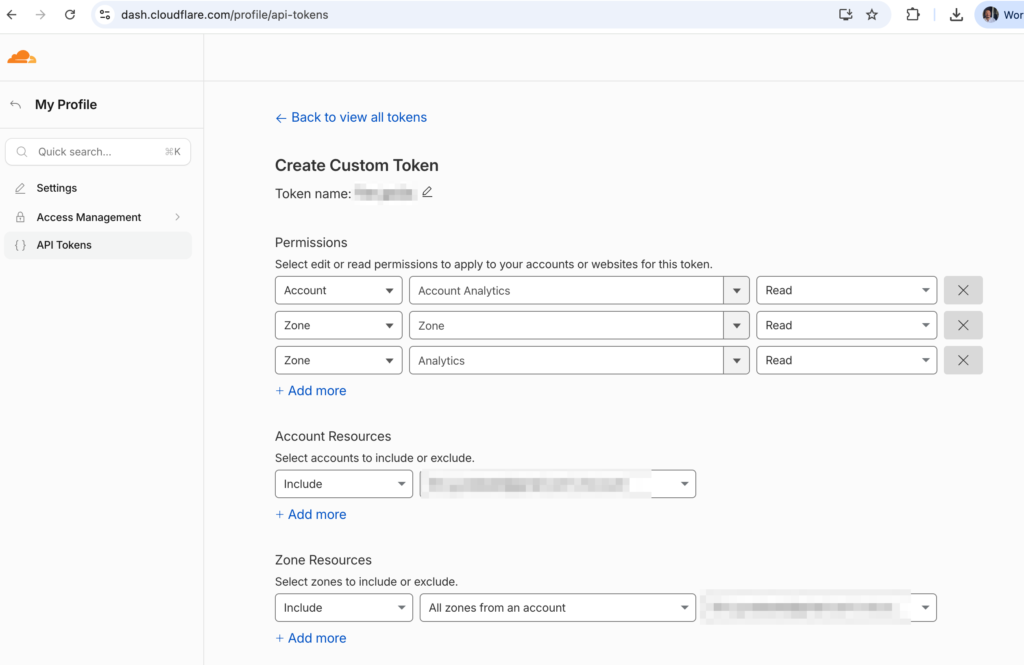Click Add more under Permissions
1024x665 pixels.
tap(311, 391)
